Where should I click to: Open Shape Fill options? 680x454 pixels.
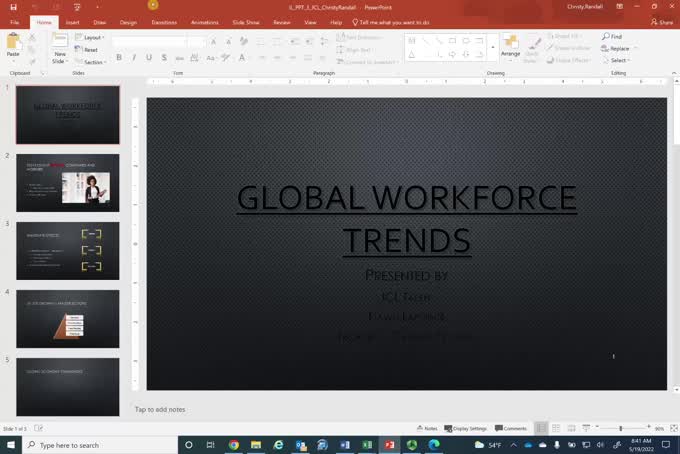point(564,36)
